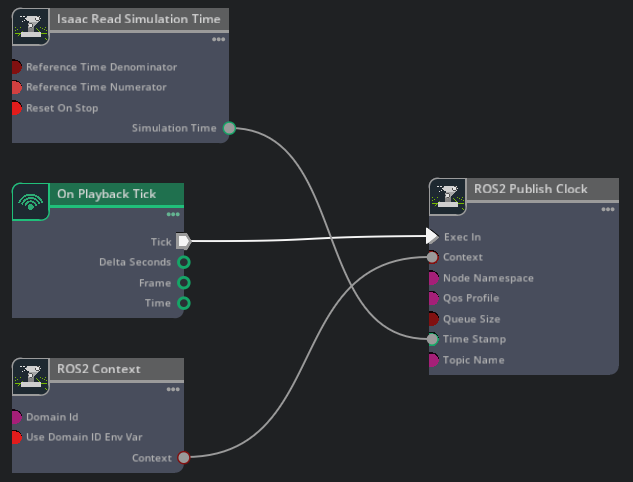Click the Queue Size label

[472, 319]
